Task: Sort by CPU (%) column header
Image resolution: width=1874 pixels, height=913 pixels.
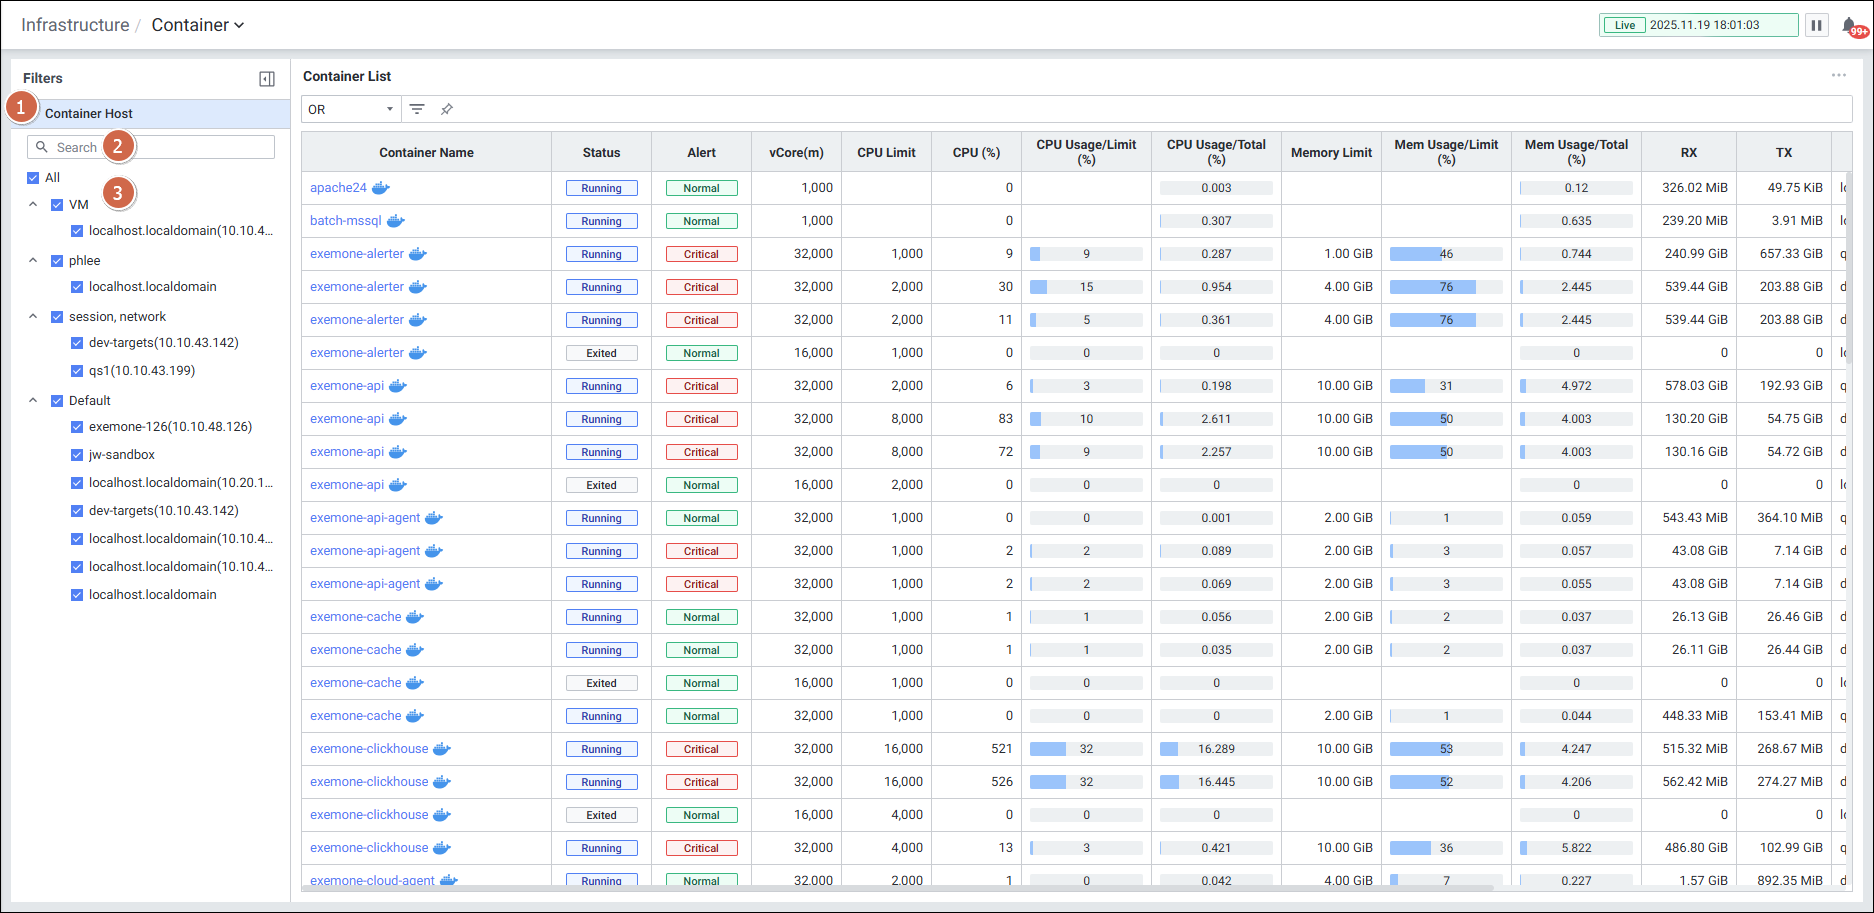Action: coord(975,153)
